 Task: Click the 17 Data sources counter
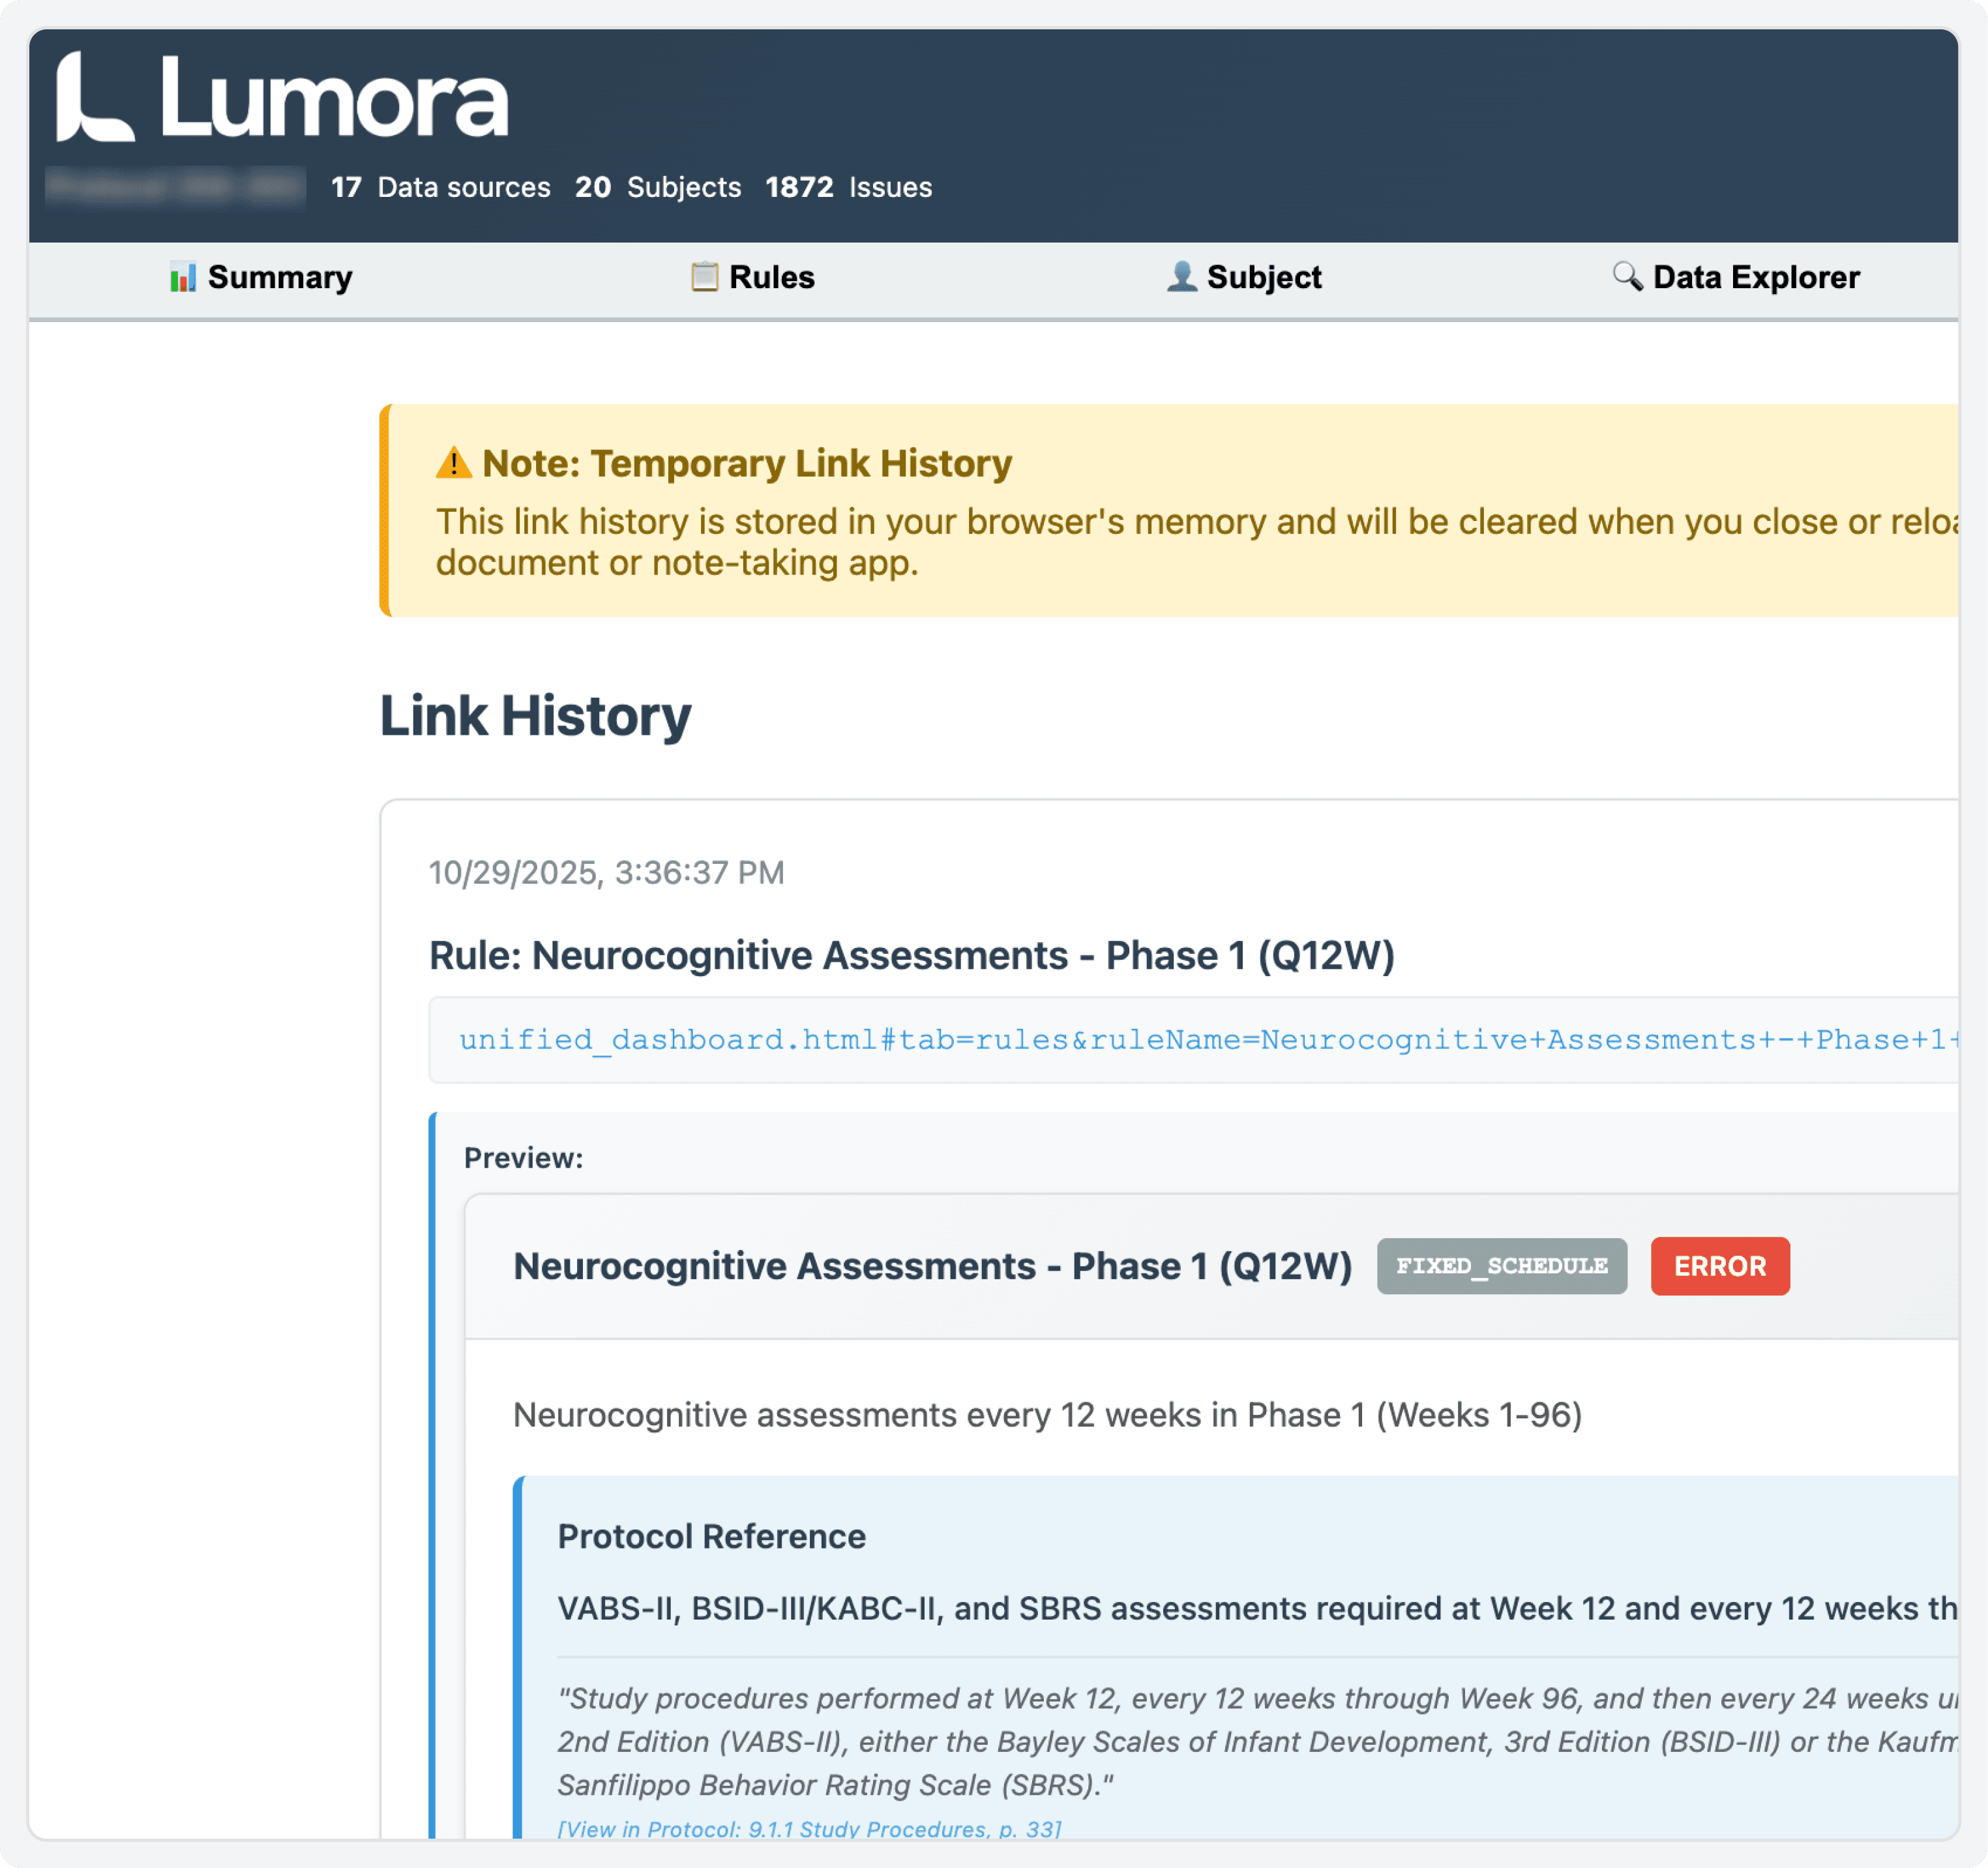[x=440, y=187]
